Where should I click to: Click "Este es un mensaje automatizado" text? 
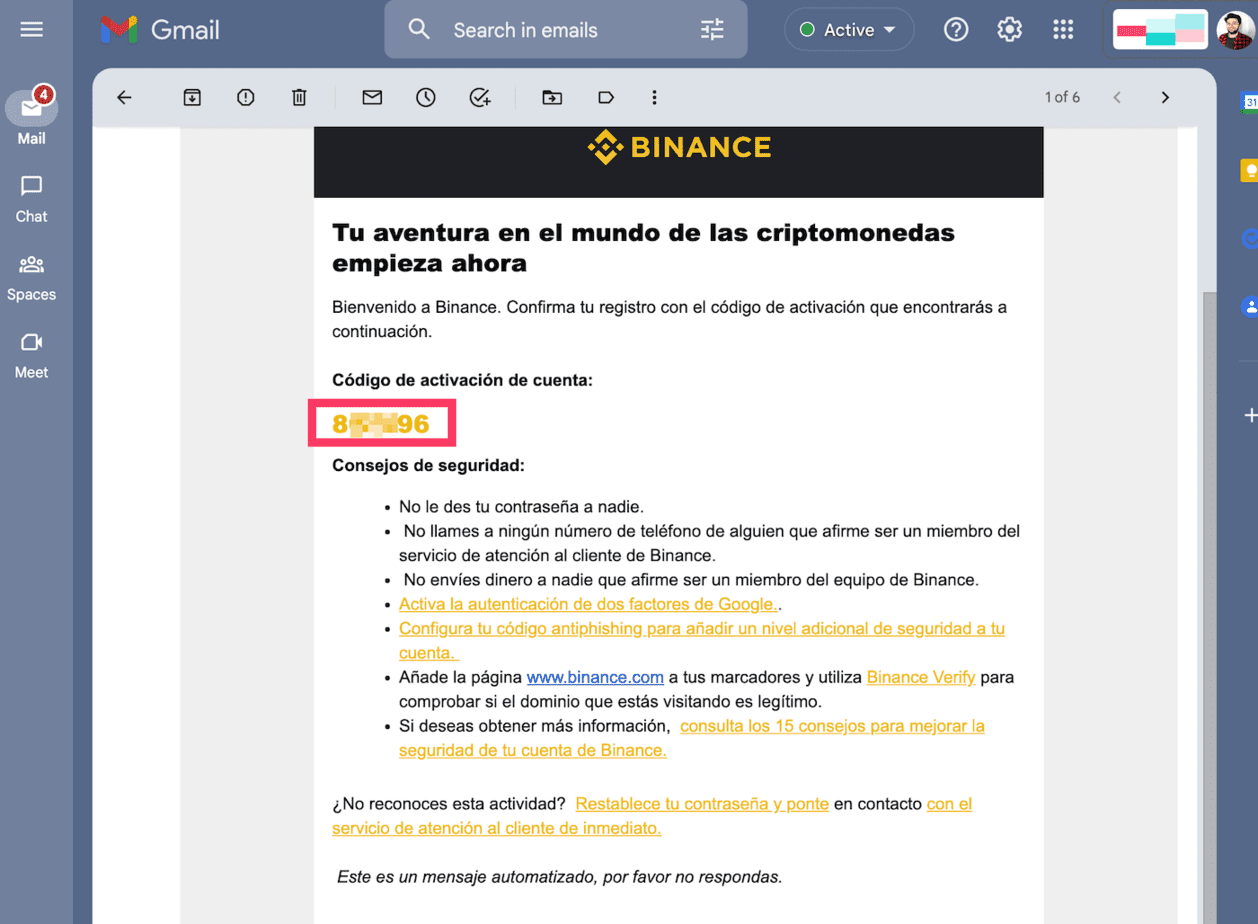click(559, 877)
